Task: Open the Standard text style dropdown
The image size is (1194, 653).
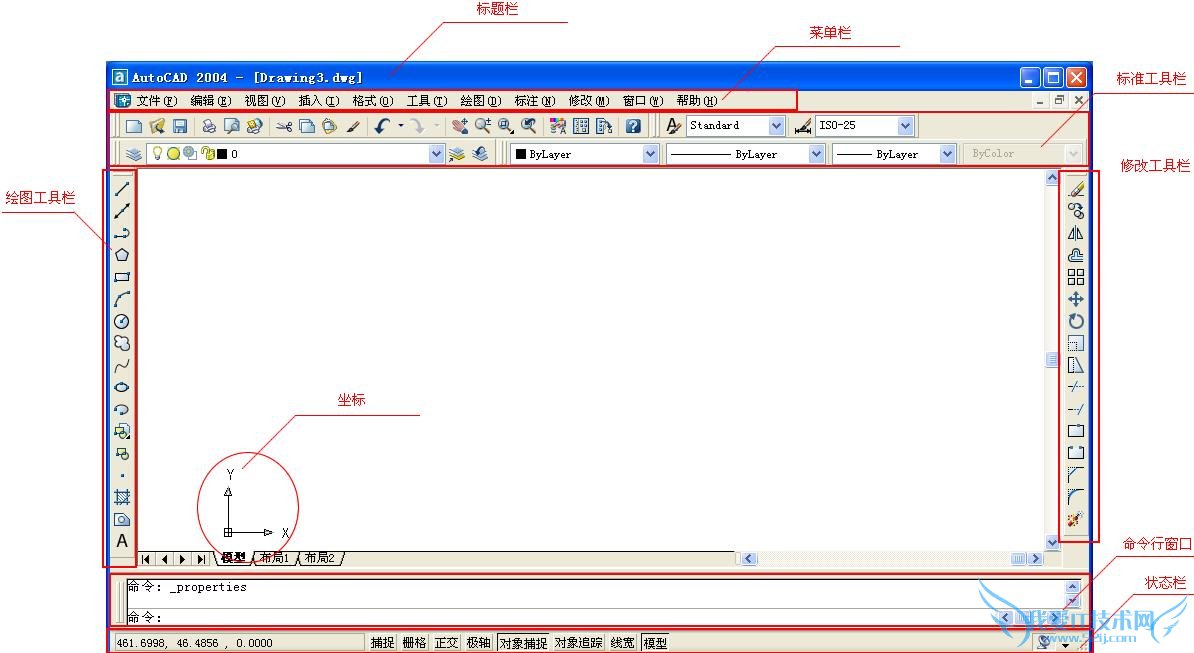Action: pyautogui.click(x=777, y=126)
